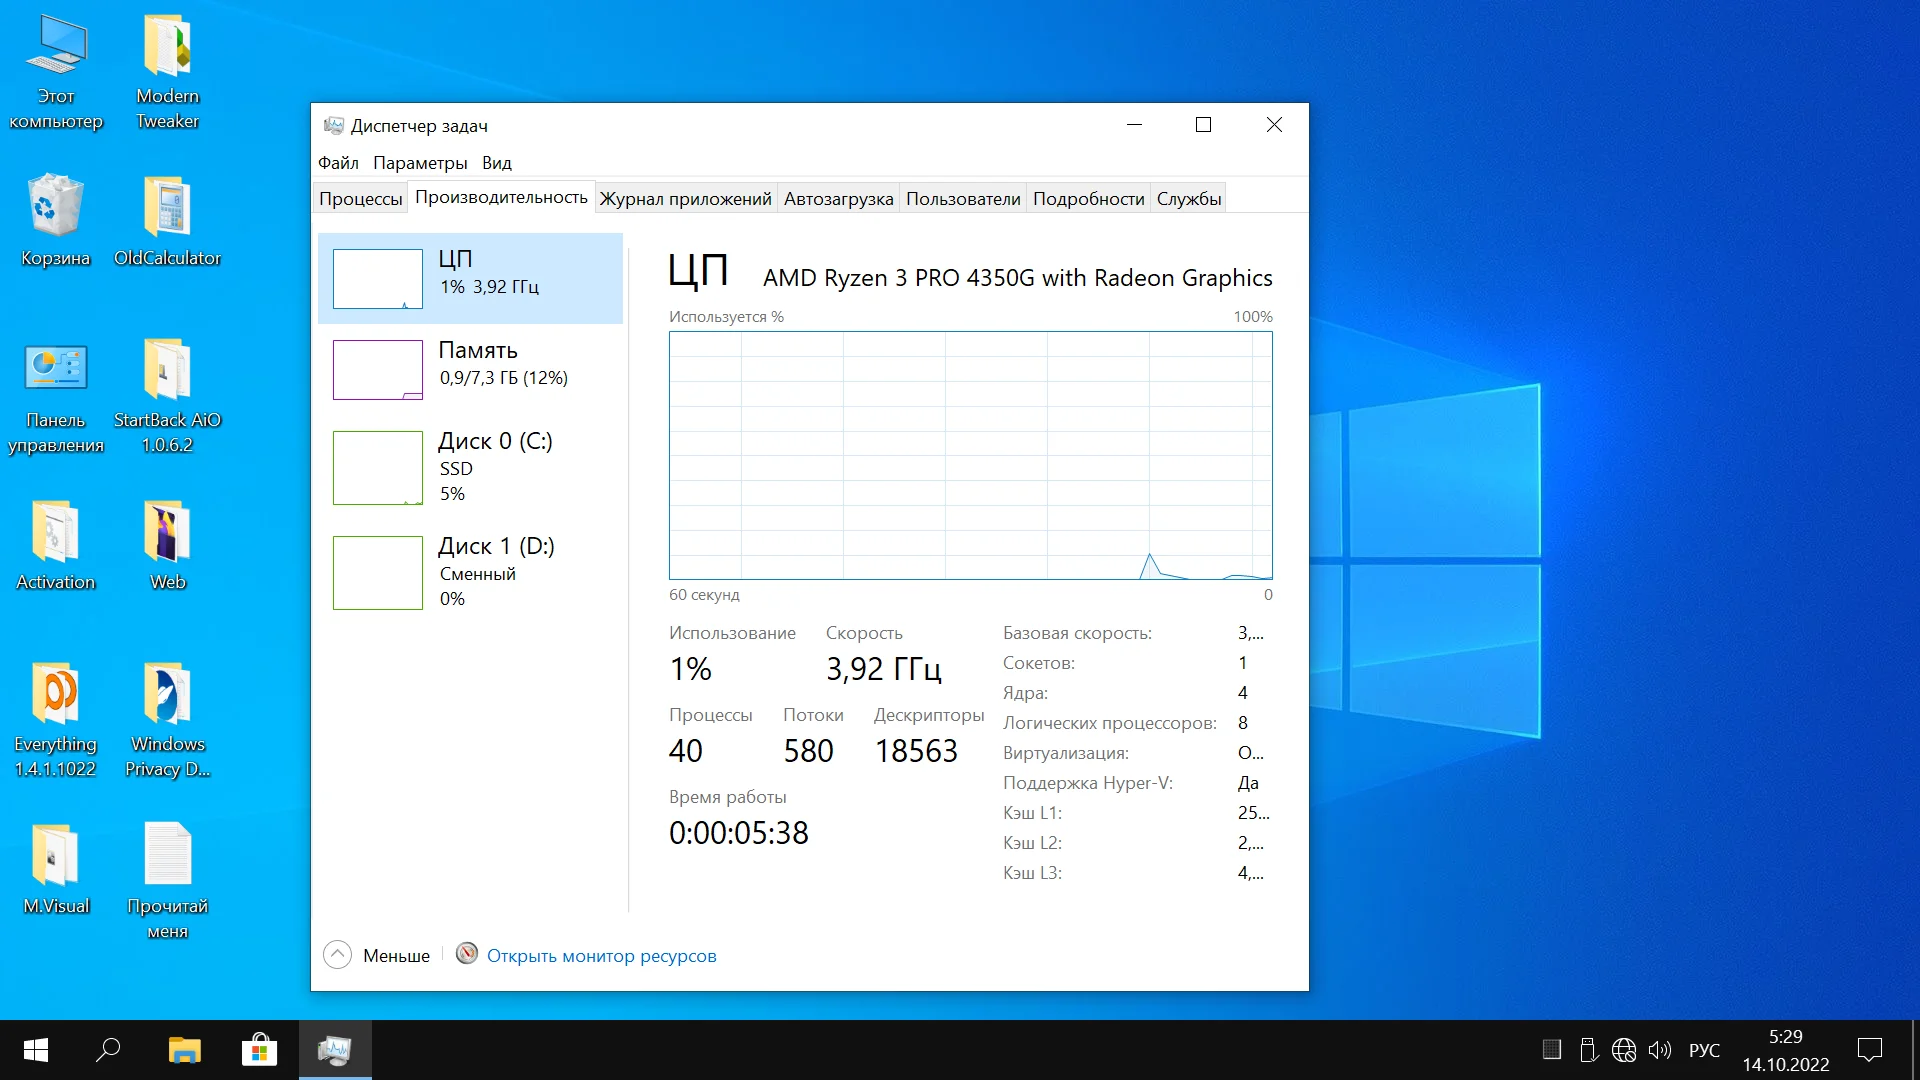The image size is (1920, 1080).
Task: Click the volume speaker tray icon
Action: 1660,1050
